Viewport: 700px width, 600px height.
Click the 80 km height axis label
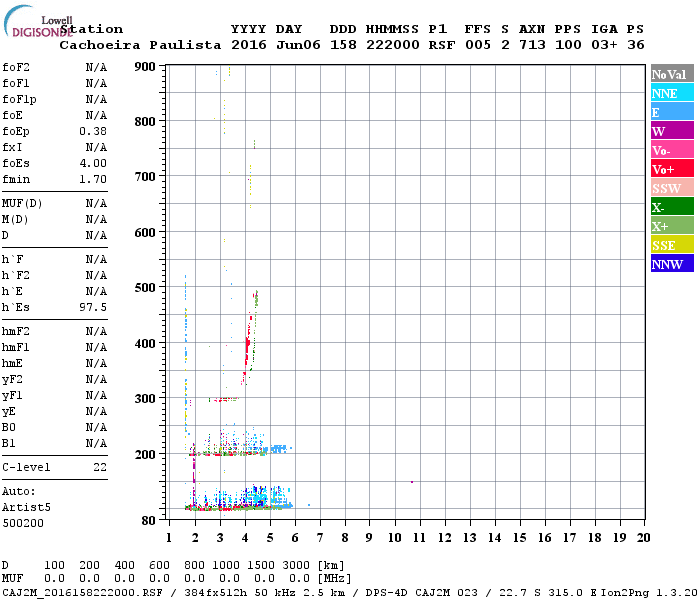pos(149,521)
